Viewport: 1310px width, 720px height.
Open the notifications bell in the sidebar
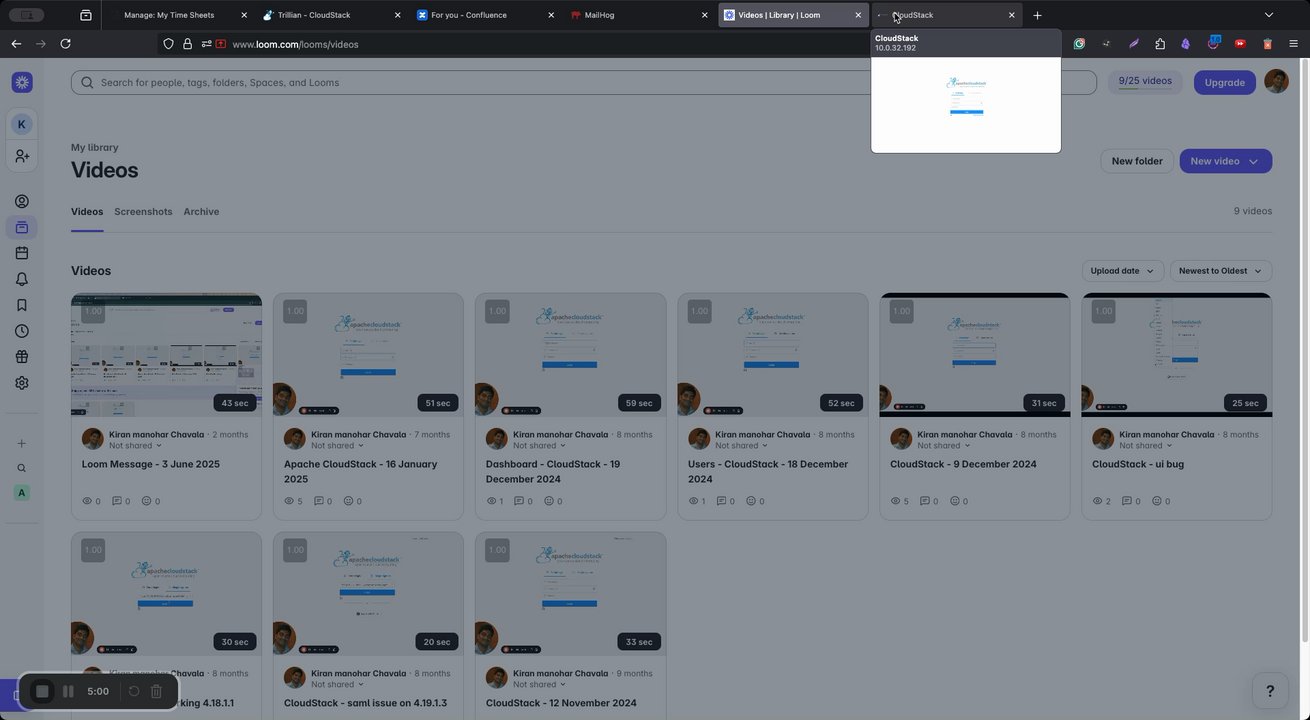[22, 279]
